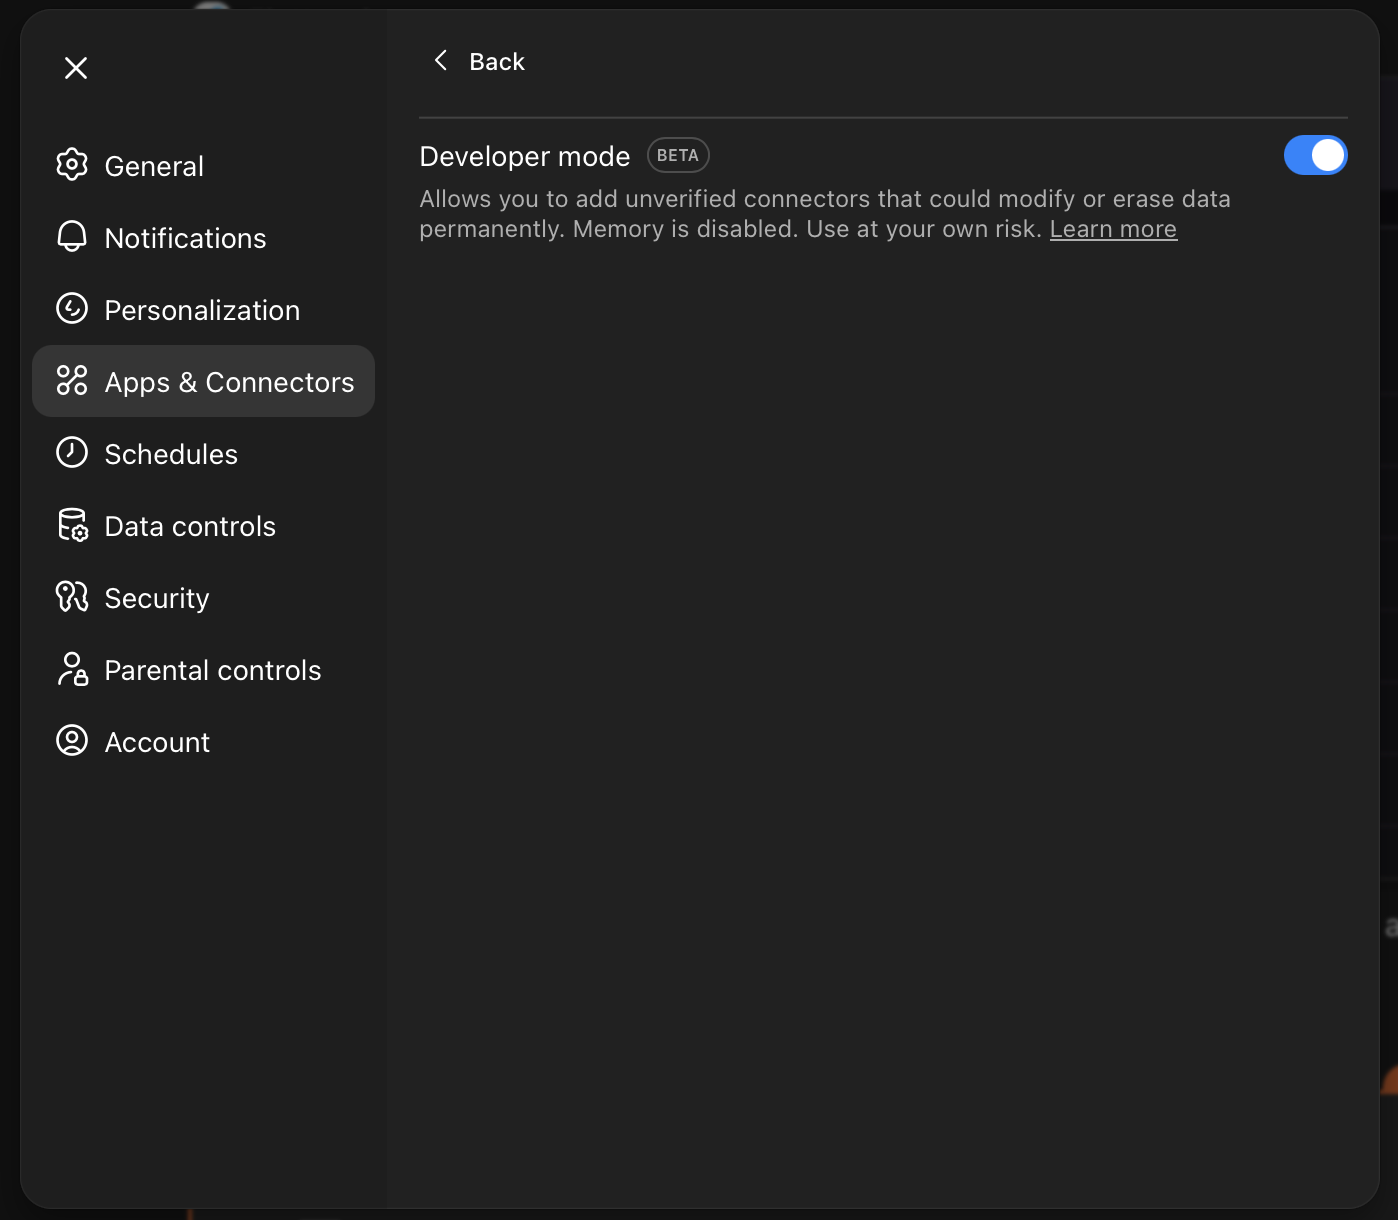Screen dimensions: 1398x1220
Task: Select the General settings gear icon
Action: (x=71, y=165)
